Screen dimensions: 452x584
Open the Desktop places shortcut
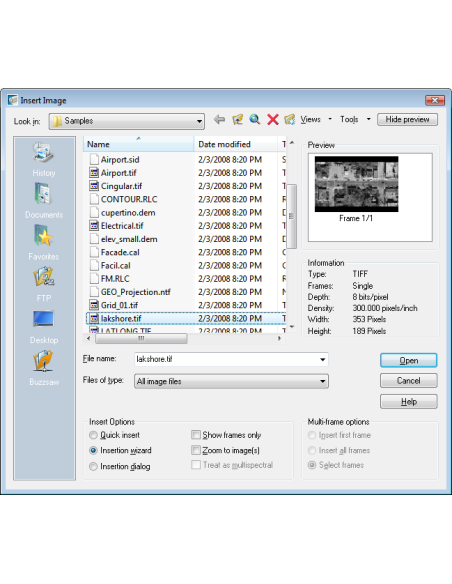pyautogui.click(x=44, y=327)
